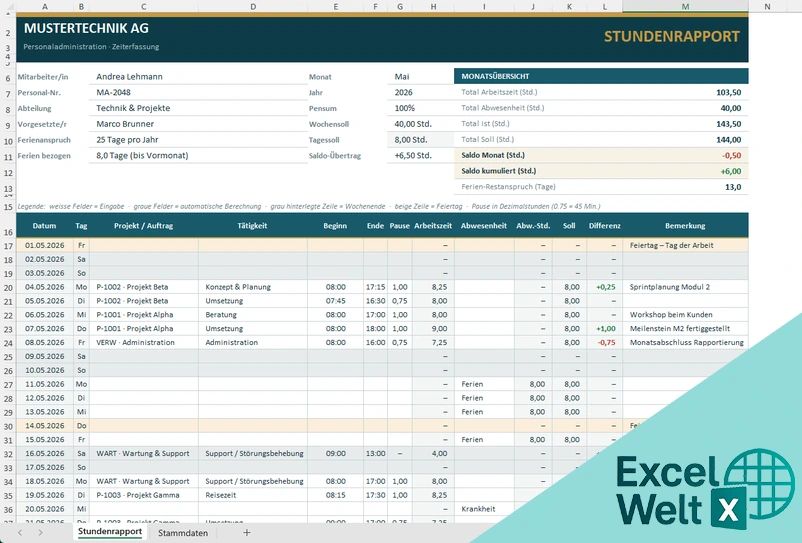802x543 pixels.
Task: Select the Sprintplanung Modul 2 remark
Action: click(x=685, y=287)
